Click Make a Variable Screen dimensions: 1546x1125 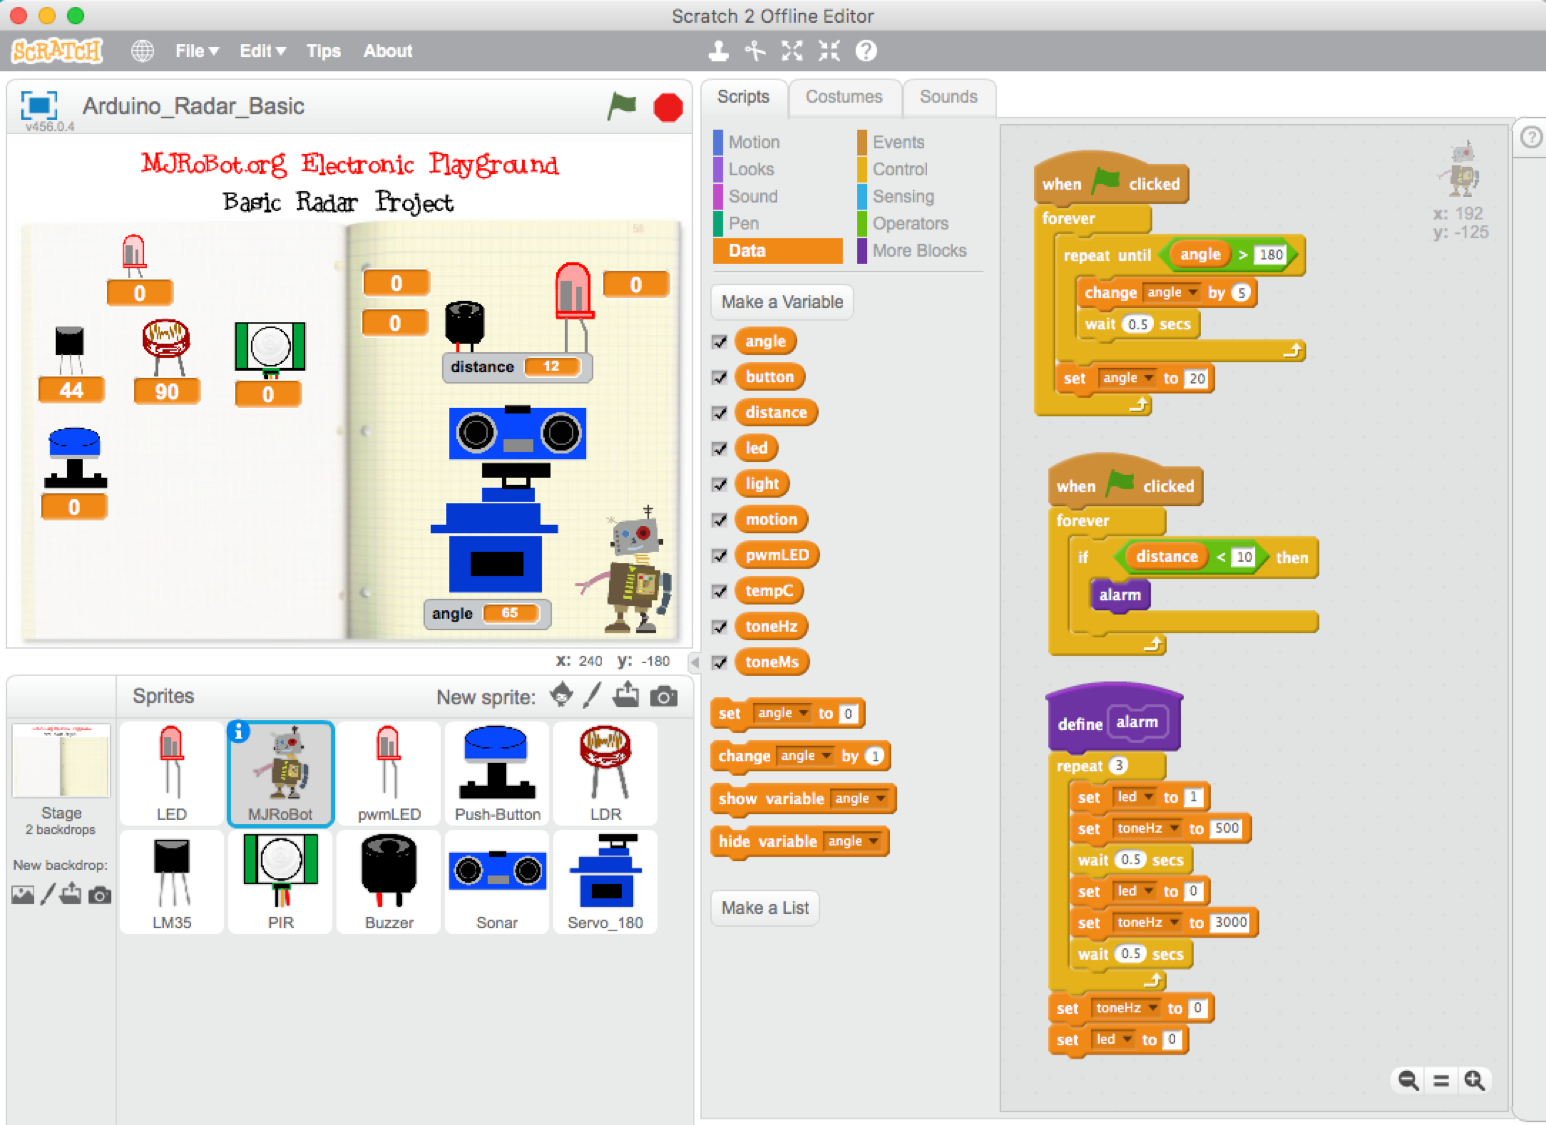pos(781,301)
